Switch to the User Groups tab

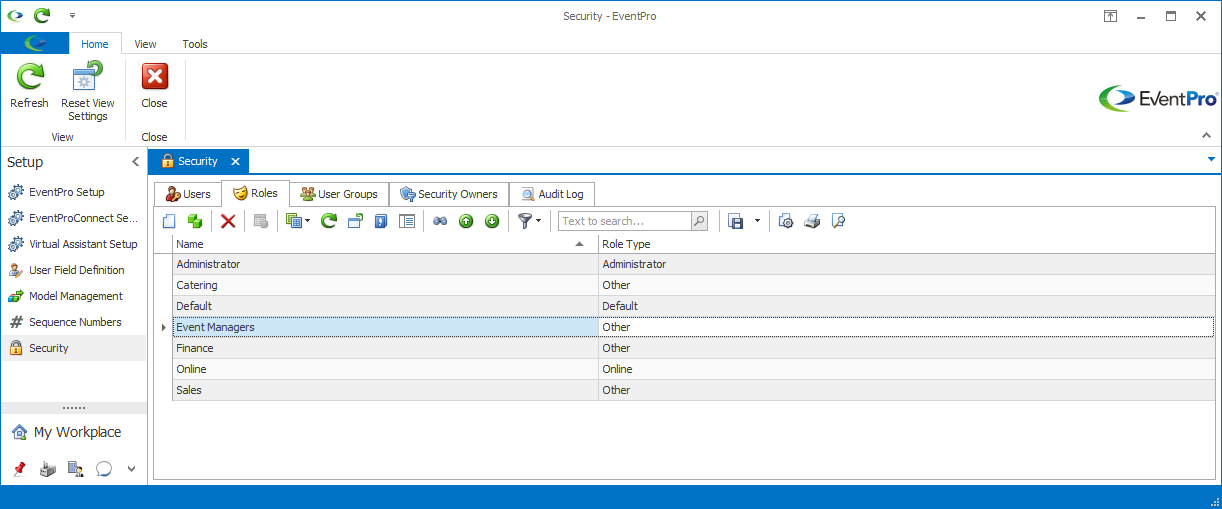tap(339, 194)
